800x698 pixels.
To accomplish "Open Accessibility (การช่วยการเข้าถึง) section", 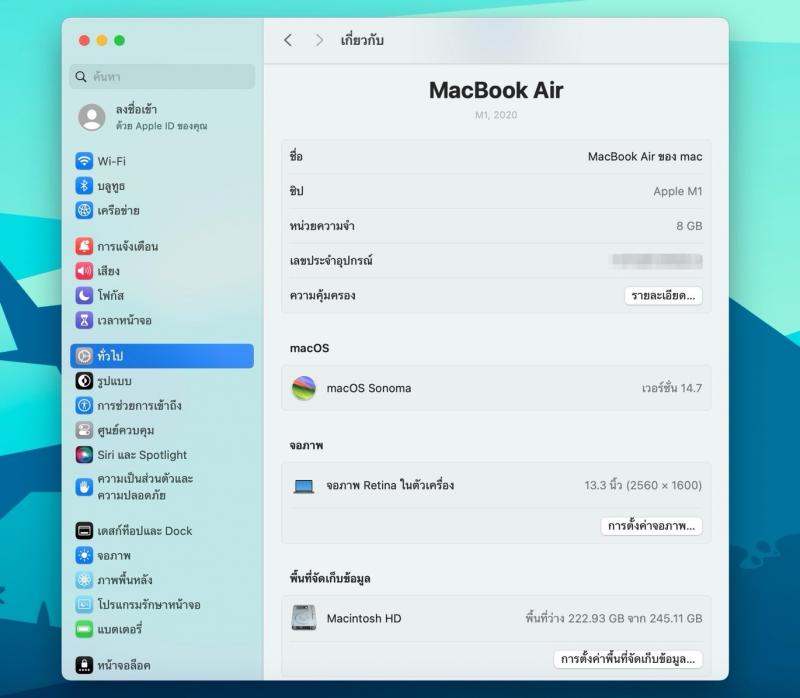I will (139, 406).
